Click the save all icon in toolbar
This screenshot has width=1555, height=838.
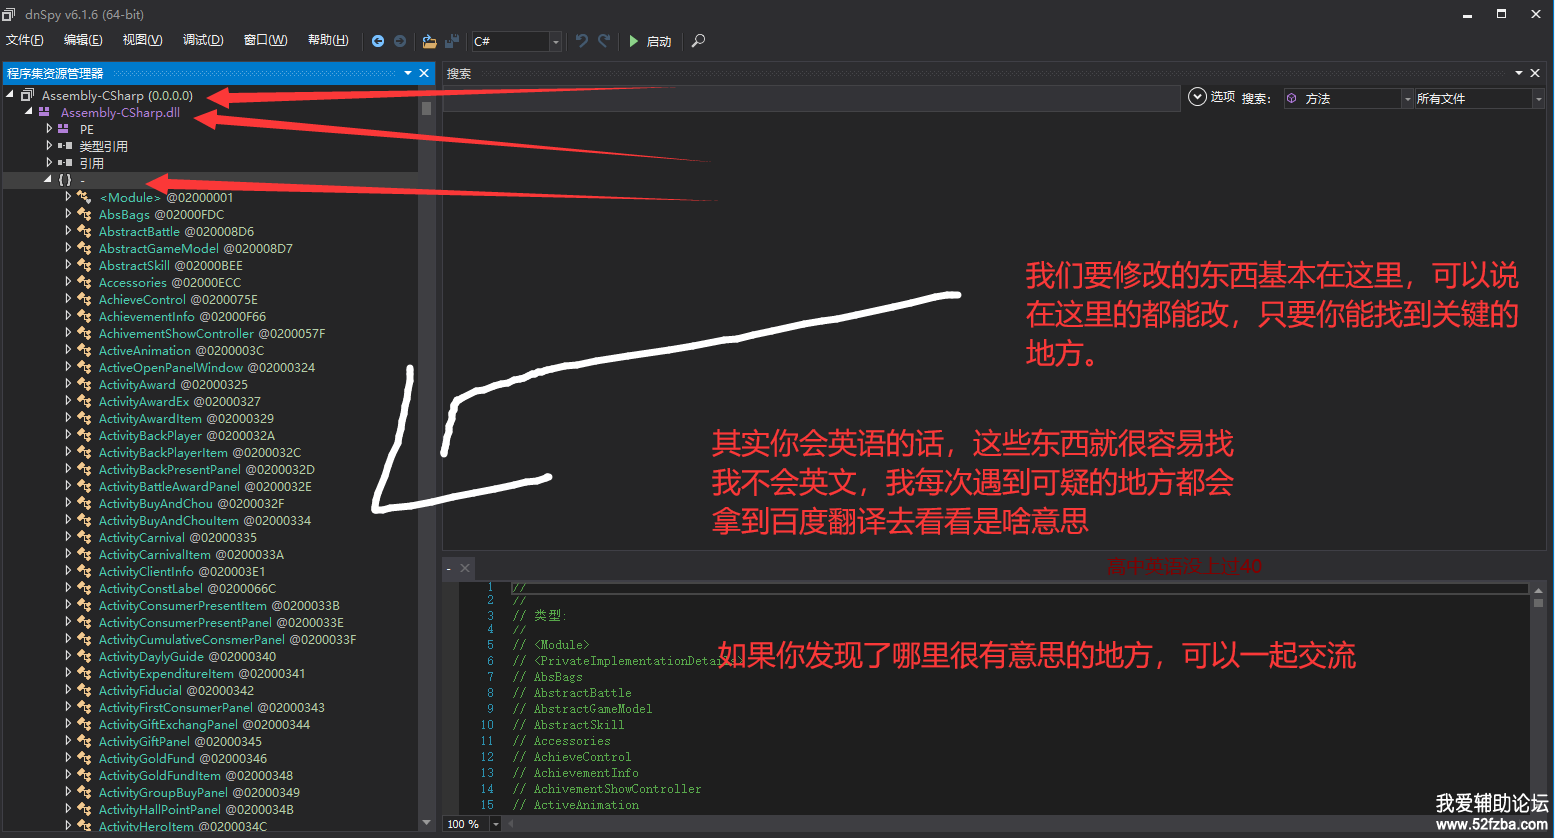[452, 41]
